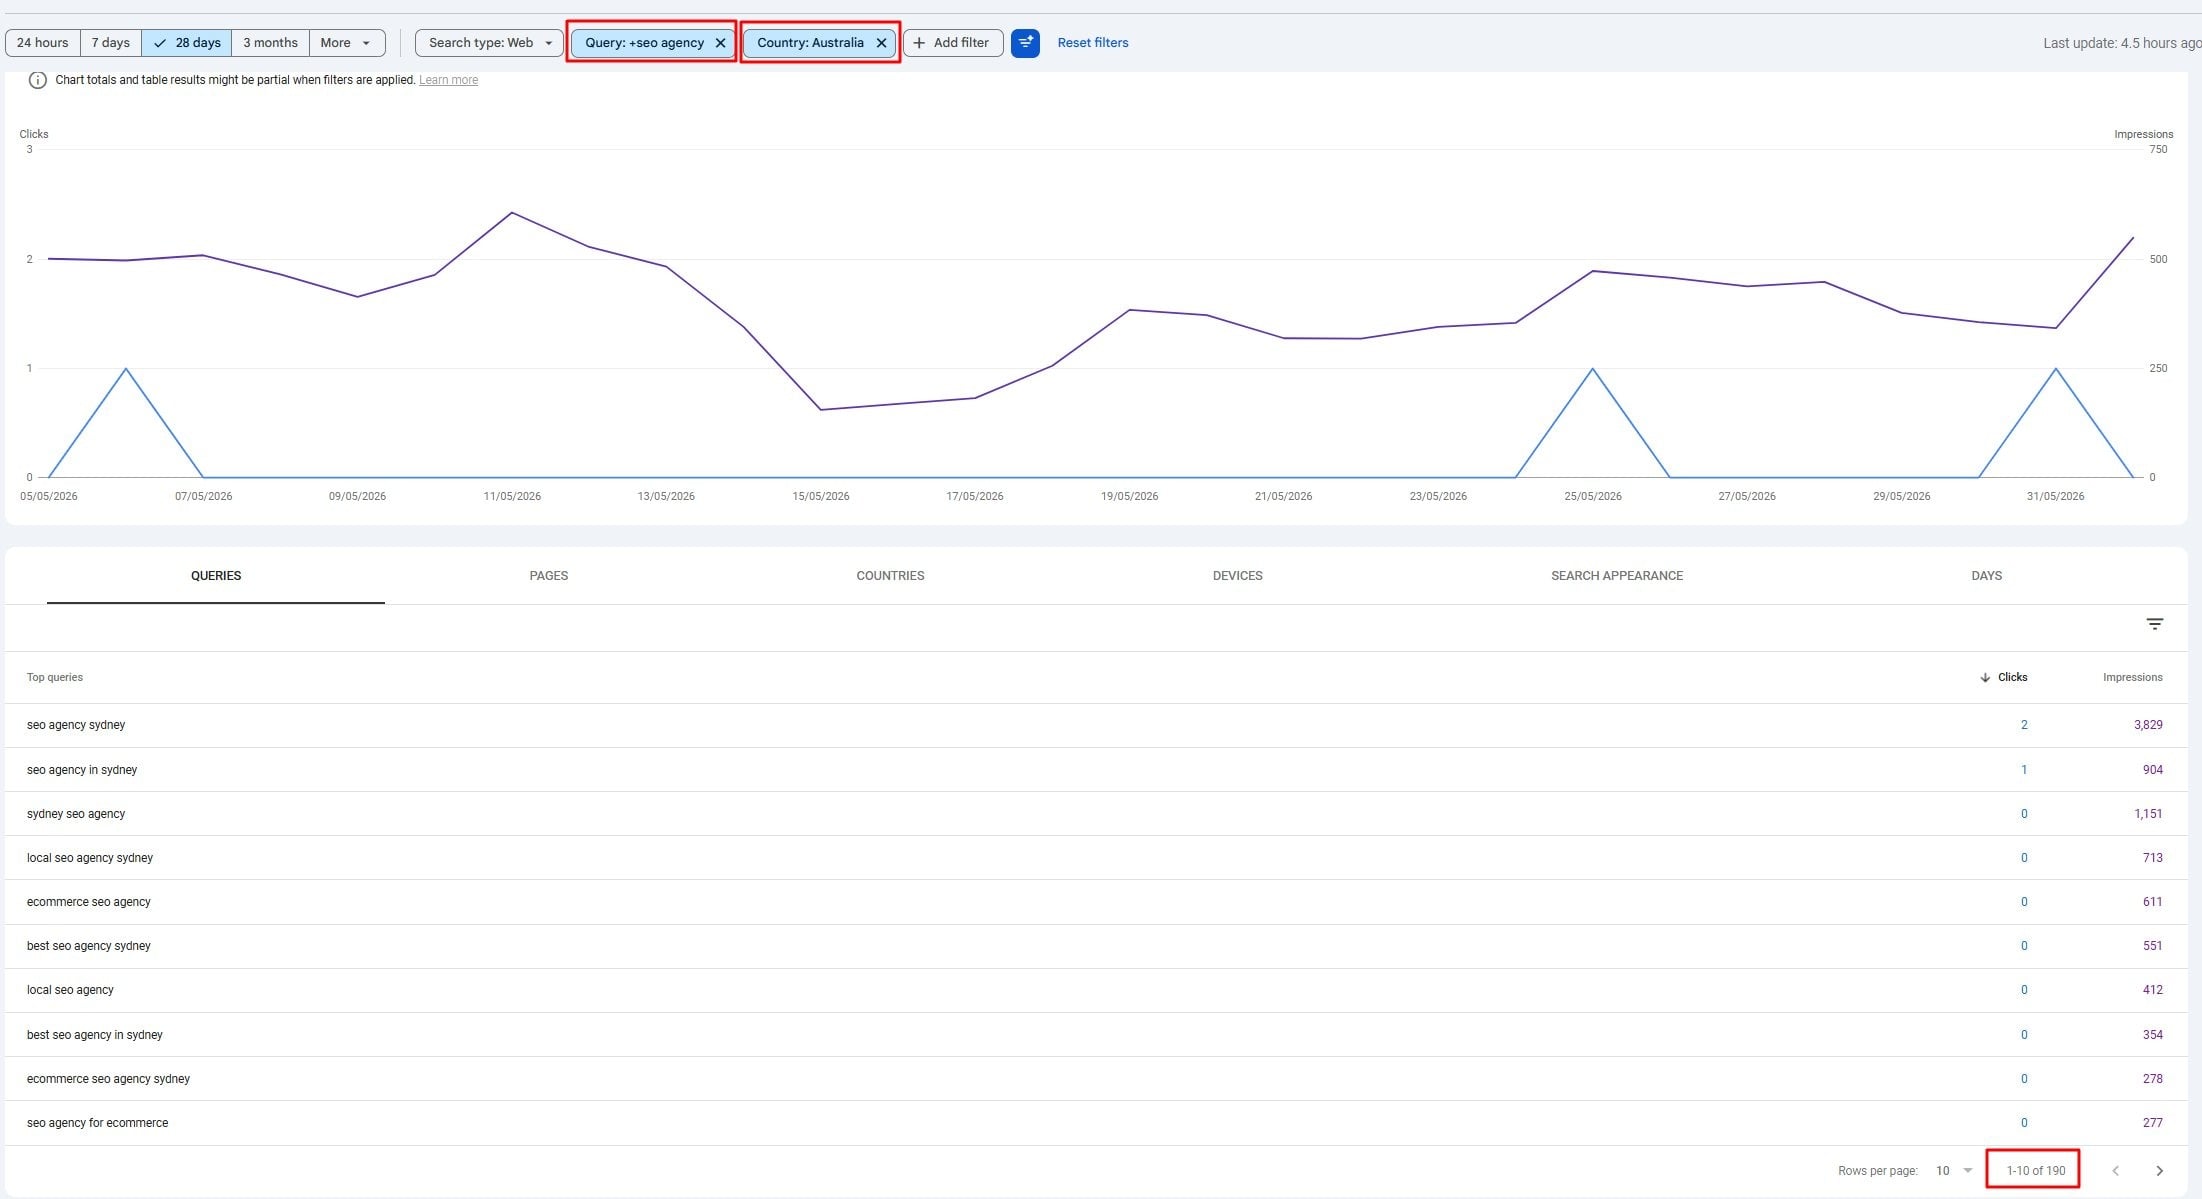Screen dimensions: 2202x1199
Task: Select the 'seo agency sydney' query row
Action: pyautogui.click(x=1095, y=725)
